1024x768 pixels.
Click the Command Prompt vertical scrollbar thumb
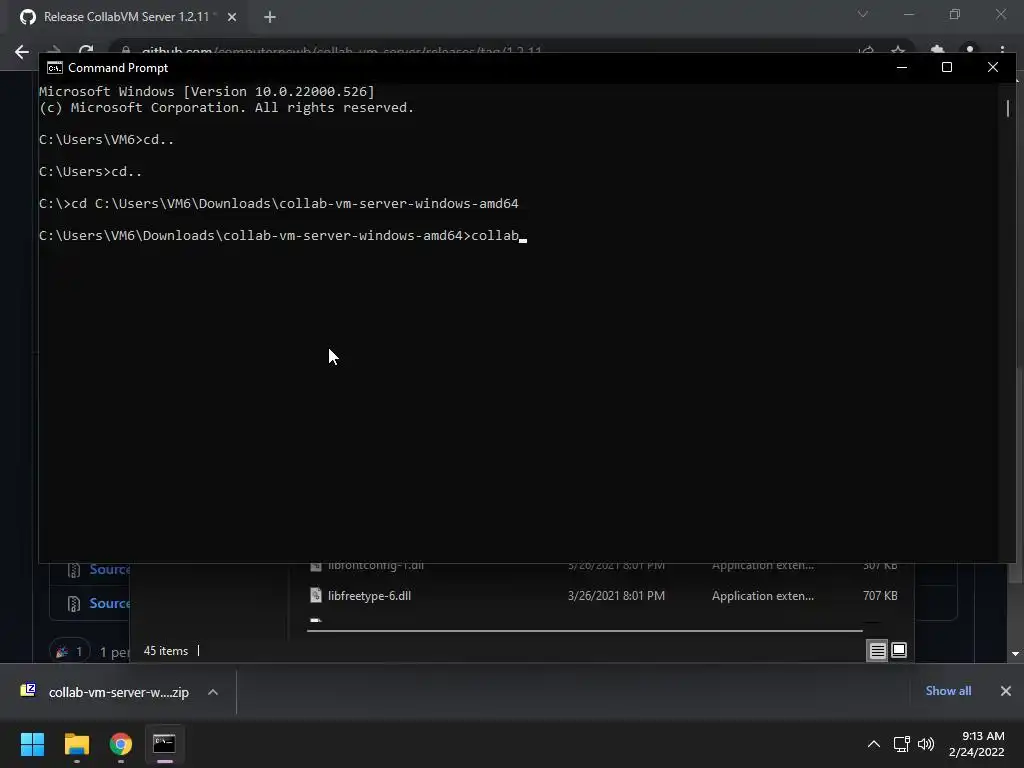(x=1008, y=108)
